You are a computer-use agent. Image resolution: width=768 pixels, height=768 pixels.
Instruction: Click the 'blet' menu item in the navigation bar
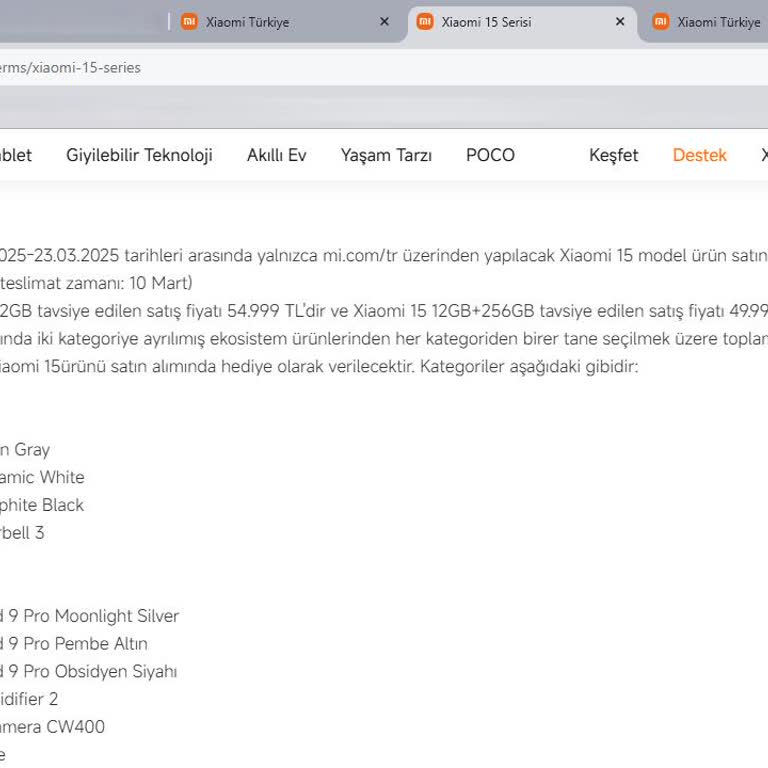point(16,155)
